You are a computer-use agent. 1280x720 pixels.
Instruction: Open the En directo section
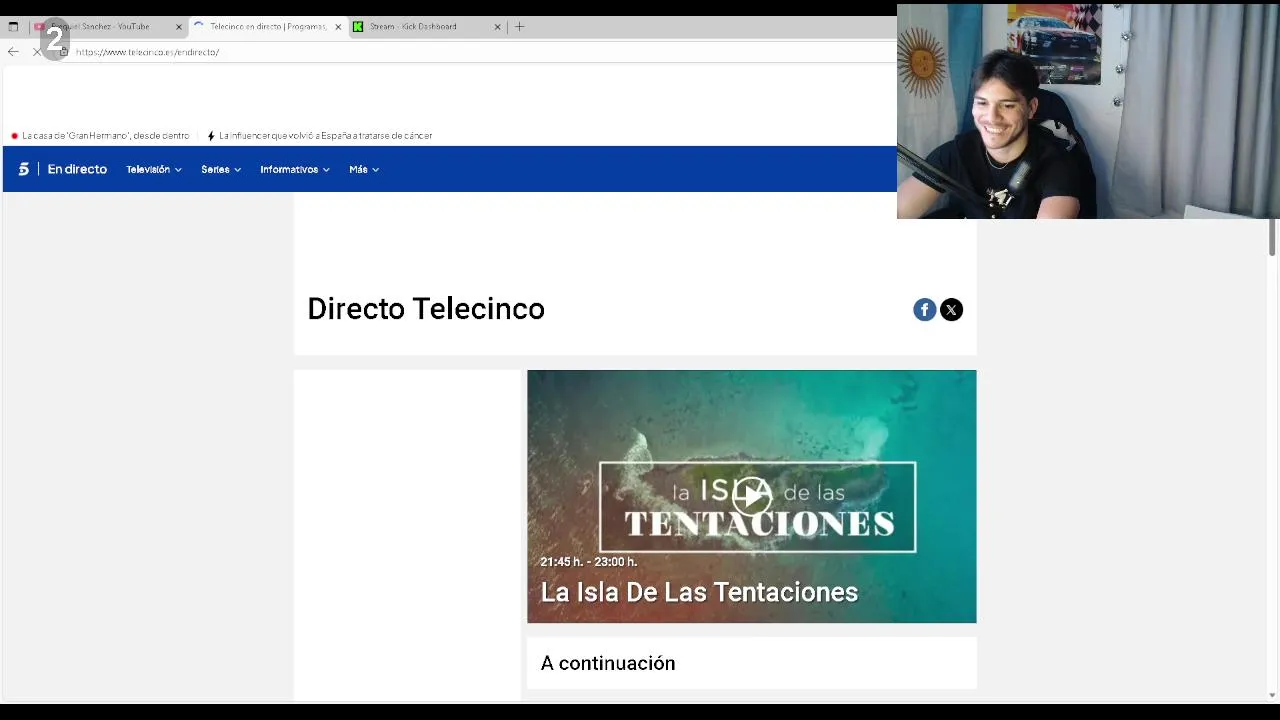(x=77, y=169)
